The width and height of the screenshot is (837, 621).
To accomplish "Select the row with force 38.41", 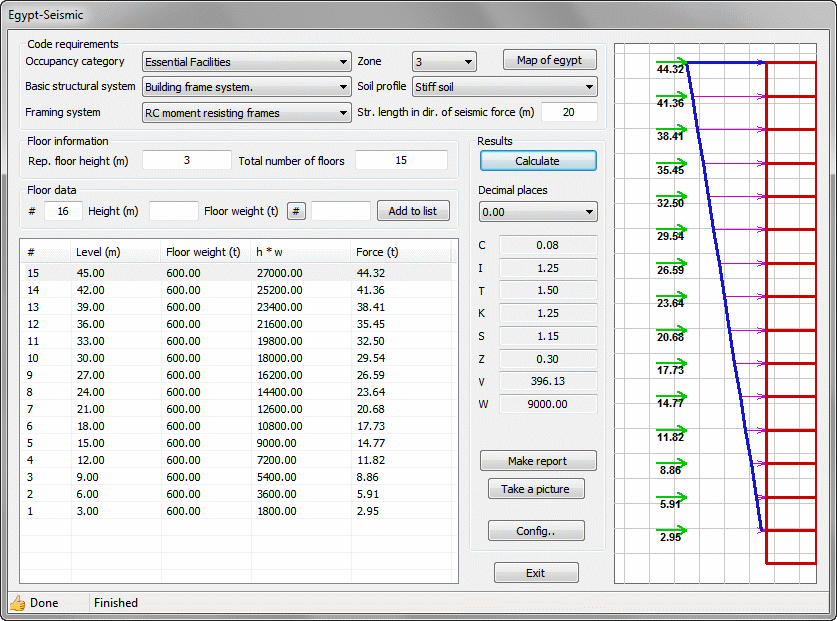I will tap(238, 307).
